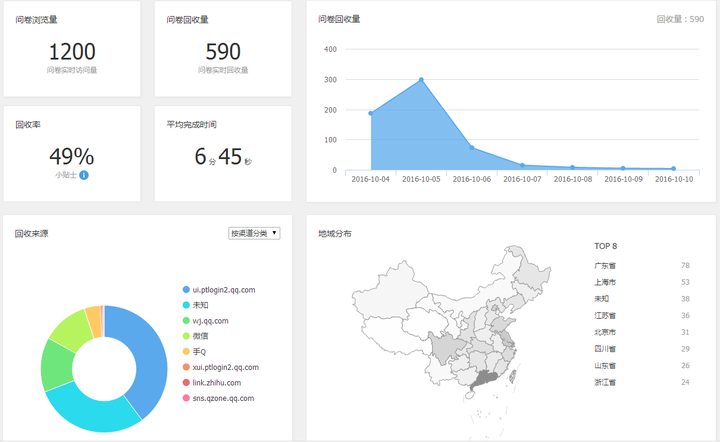This screenshot has width=720, height=442.
Task: Click the 2016-10-08 axis label
Action: (573, 179)
